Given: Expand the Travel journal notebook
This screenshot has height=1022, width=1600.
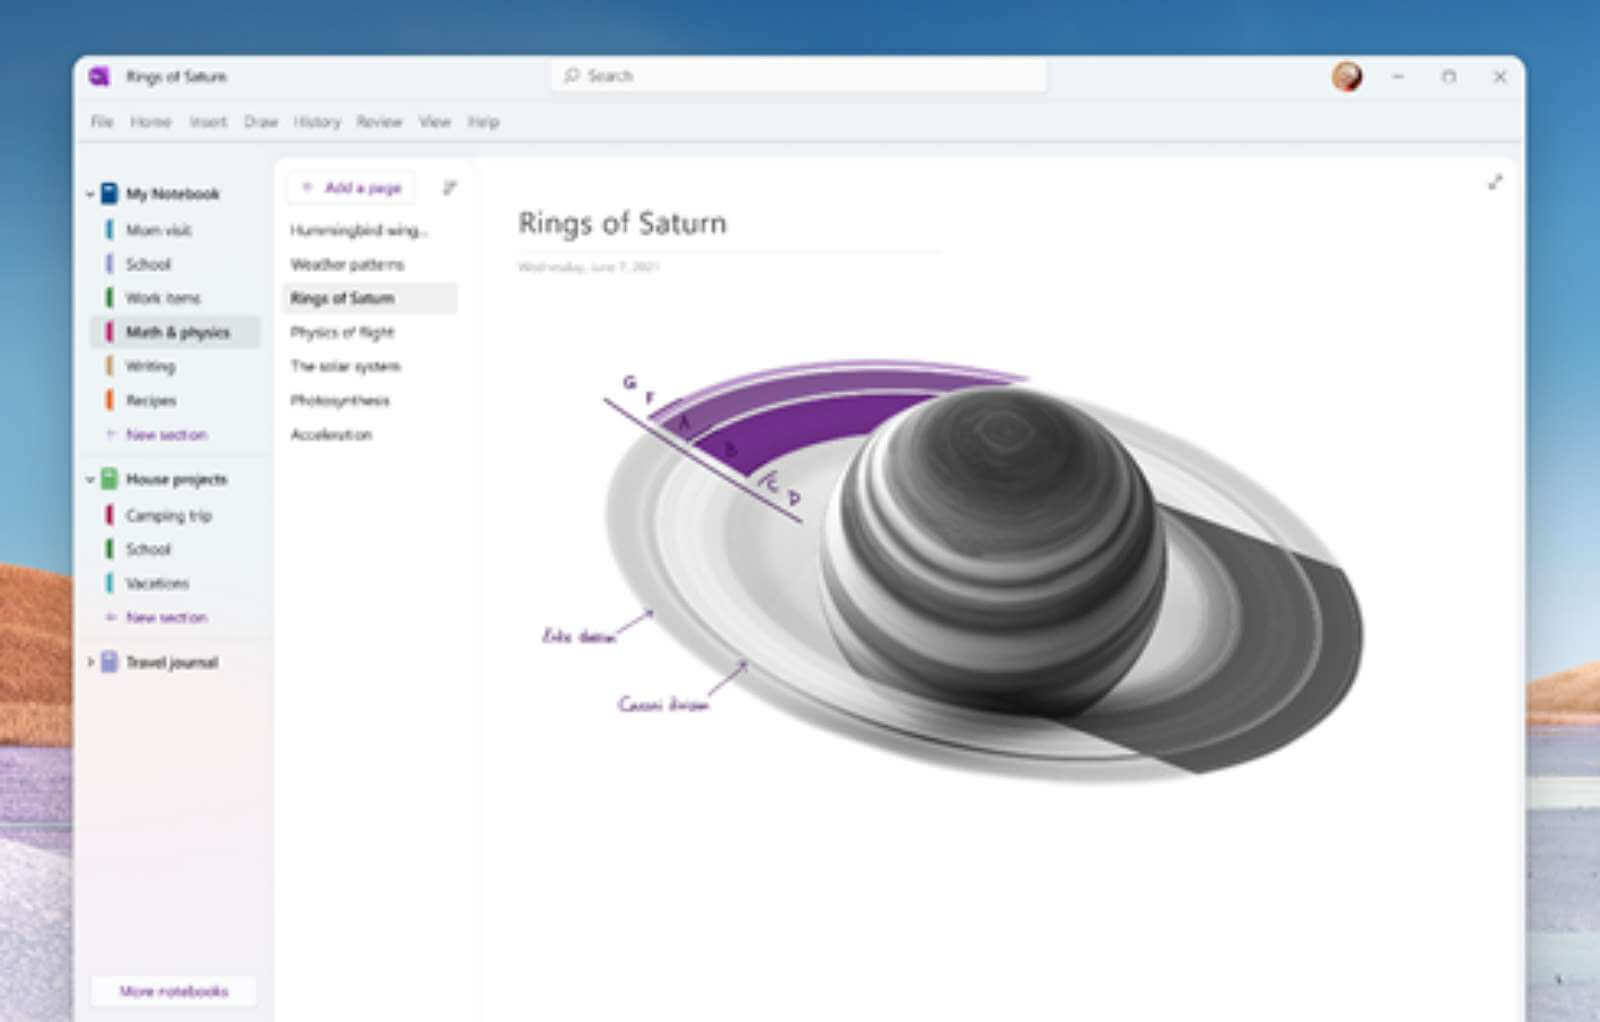Looking at the screenshot, I should (x=90, y=662).
